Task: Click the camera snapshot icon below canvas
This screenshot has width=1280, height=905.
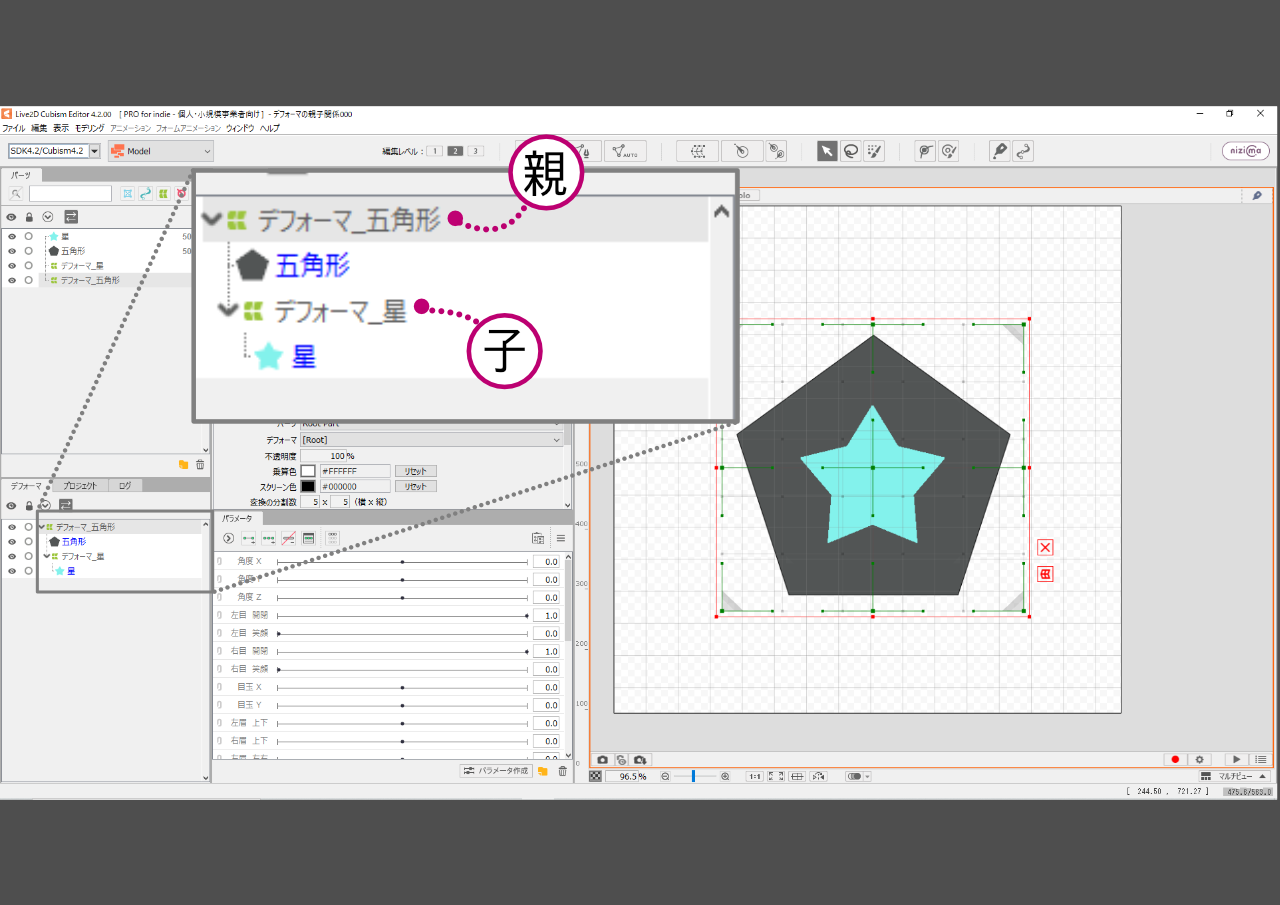Action: 602,760
